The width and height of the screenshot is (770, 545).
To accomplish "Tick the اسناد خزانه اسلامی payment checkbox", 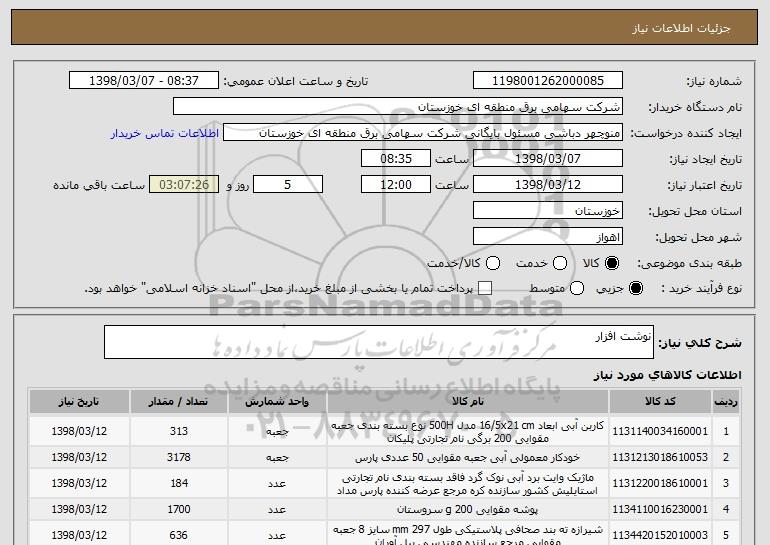I will [485, 288].
